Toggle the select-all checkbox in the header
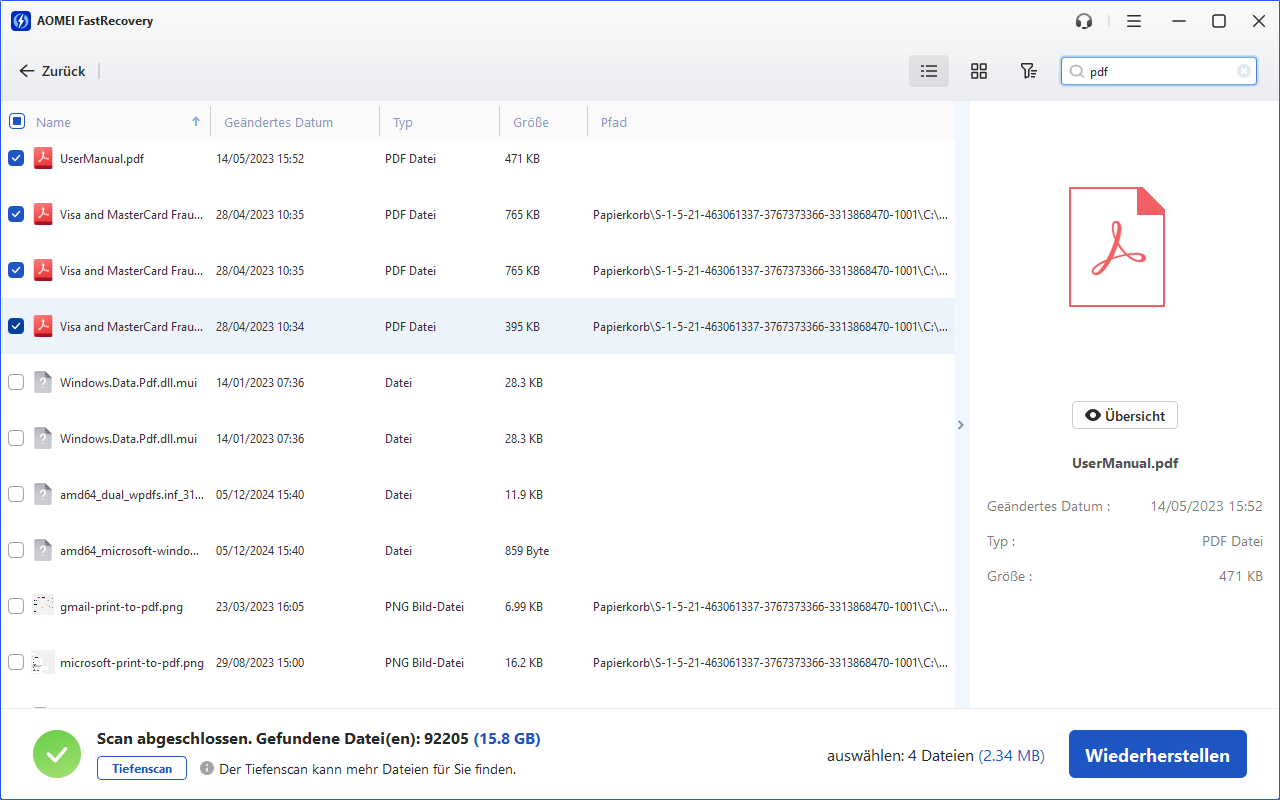1280x800 pixels. (x=17, y=121)
